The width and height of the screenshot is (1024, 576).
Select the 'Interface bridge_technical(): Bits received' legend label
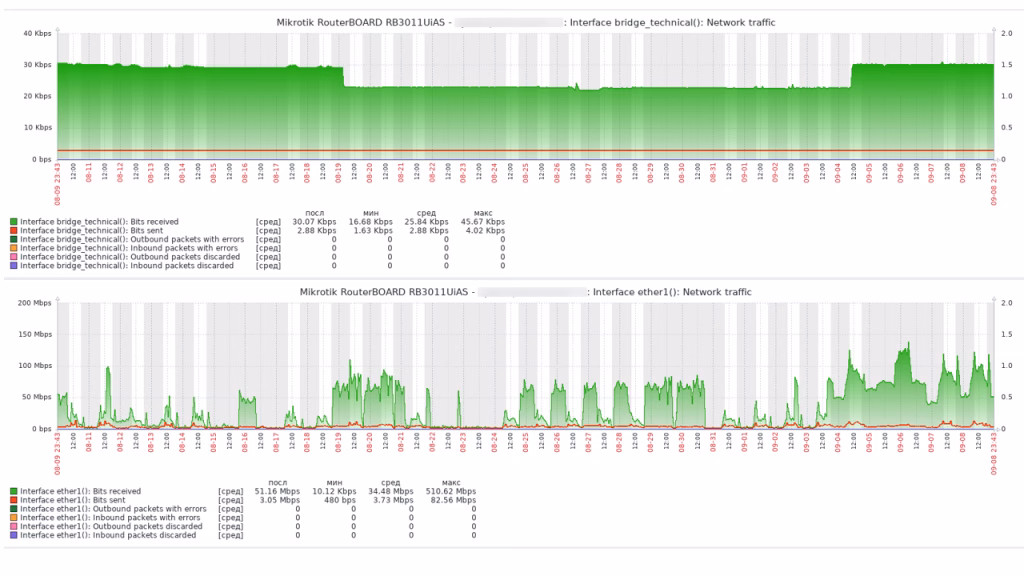(99, 222)
